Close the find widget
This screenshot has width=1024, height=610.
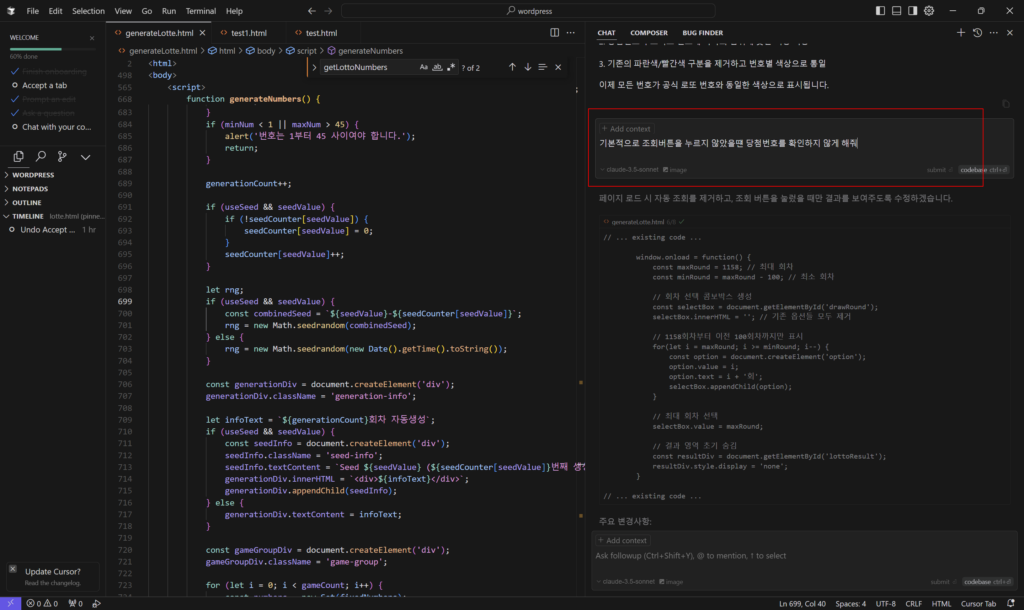[558, 67]
